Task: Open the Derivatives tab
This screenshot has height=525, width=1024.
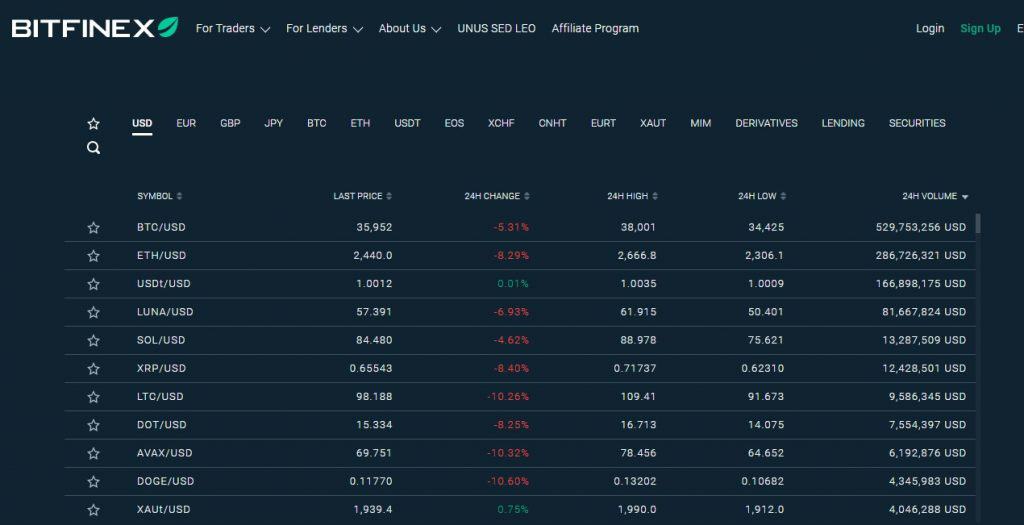Action: 767,123
